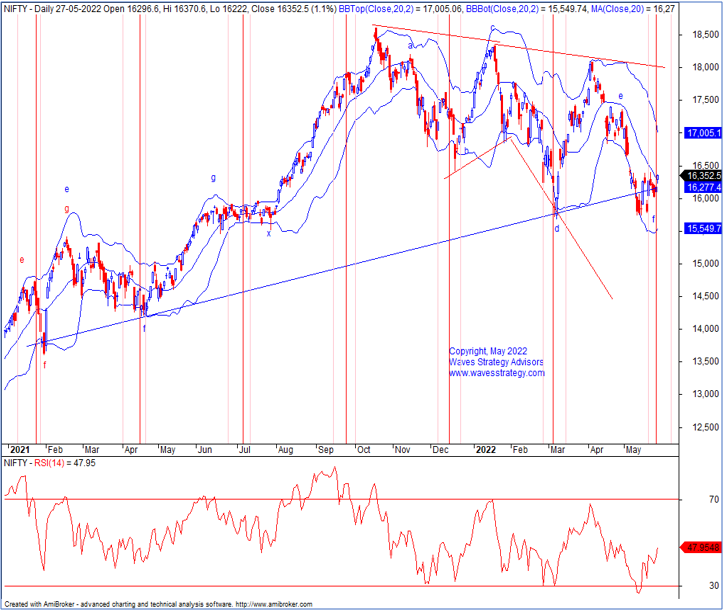Click the BBTop(Close,20,2) indicator label
Screen dimensions: 725x612
376,8
